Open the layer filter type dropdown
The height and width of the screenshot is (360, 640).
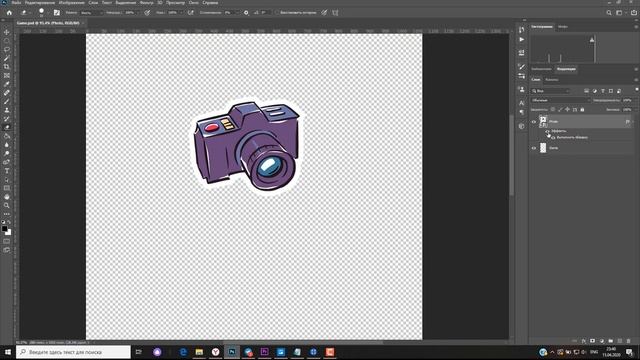pyautogui.click(x=550, y=91)
